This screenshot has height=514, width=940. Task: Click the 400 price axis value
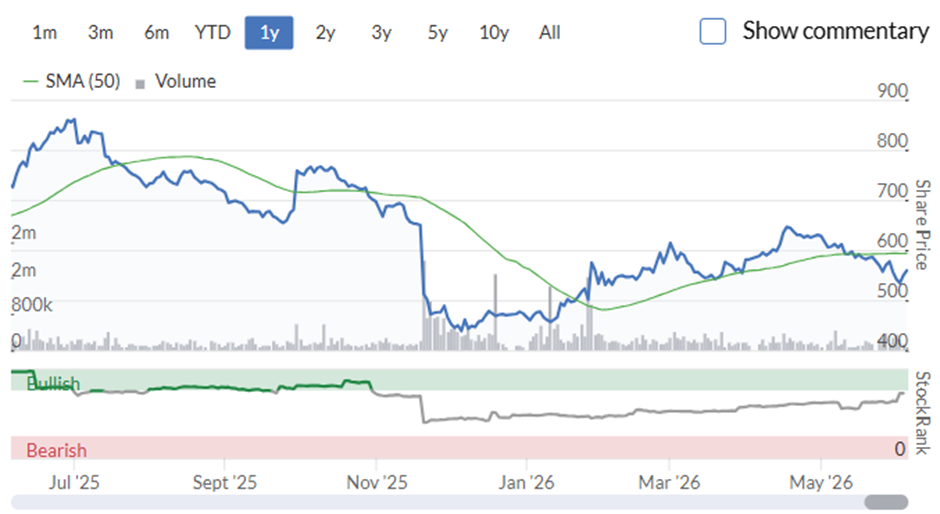point(892,341)
